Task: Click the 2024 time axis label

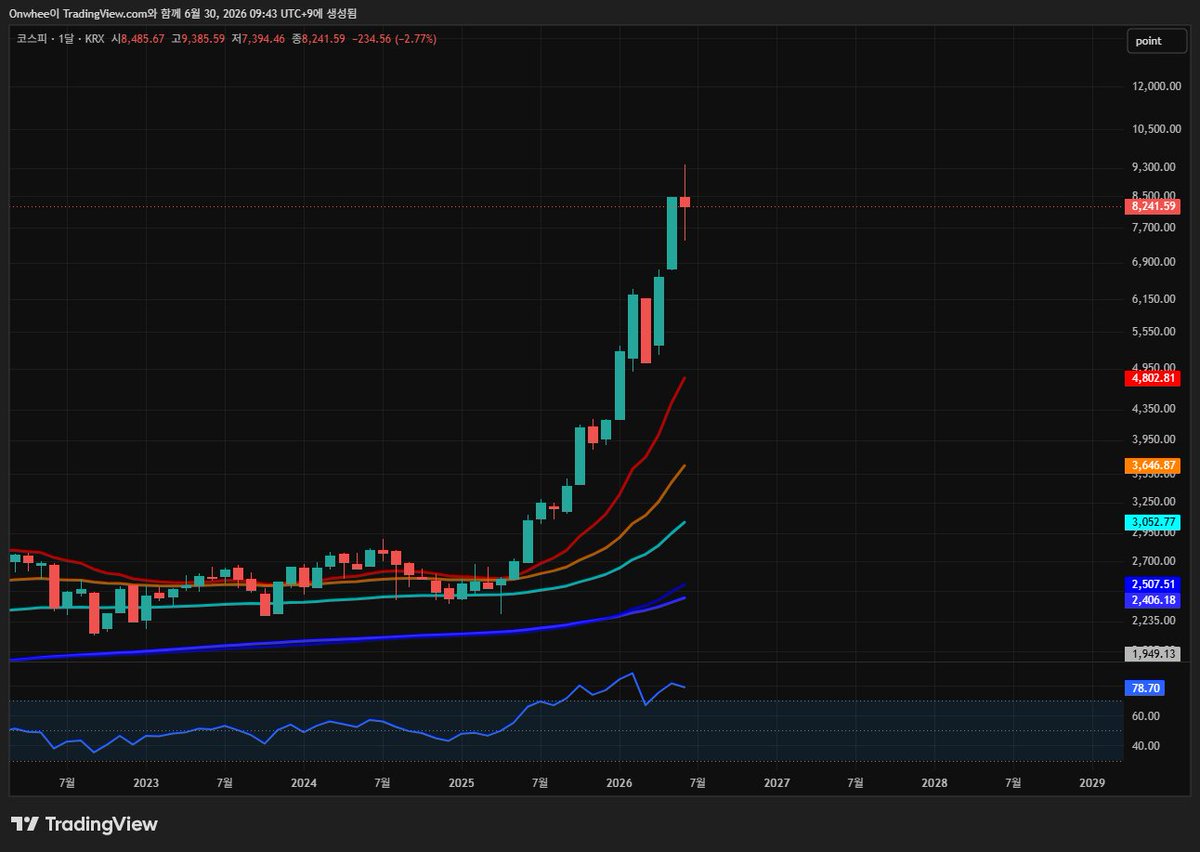Action: tap(304, 782)
